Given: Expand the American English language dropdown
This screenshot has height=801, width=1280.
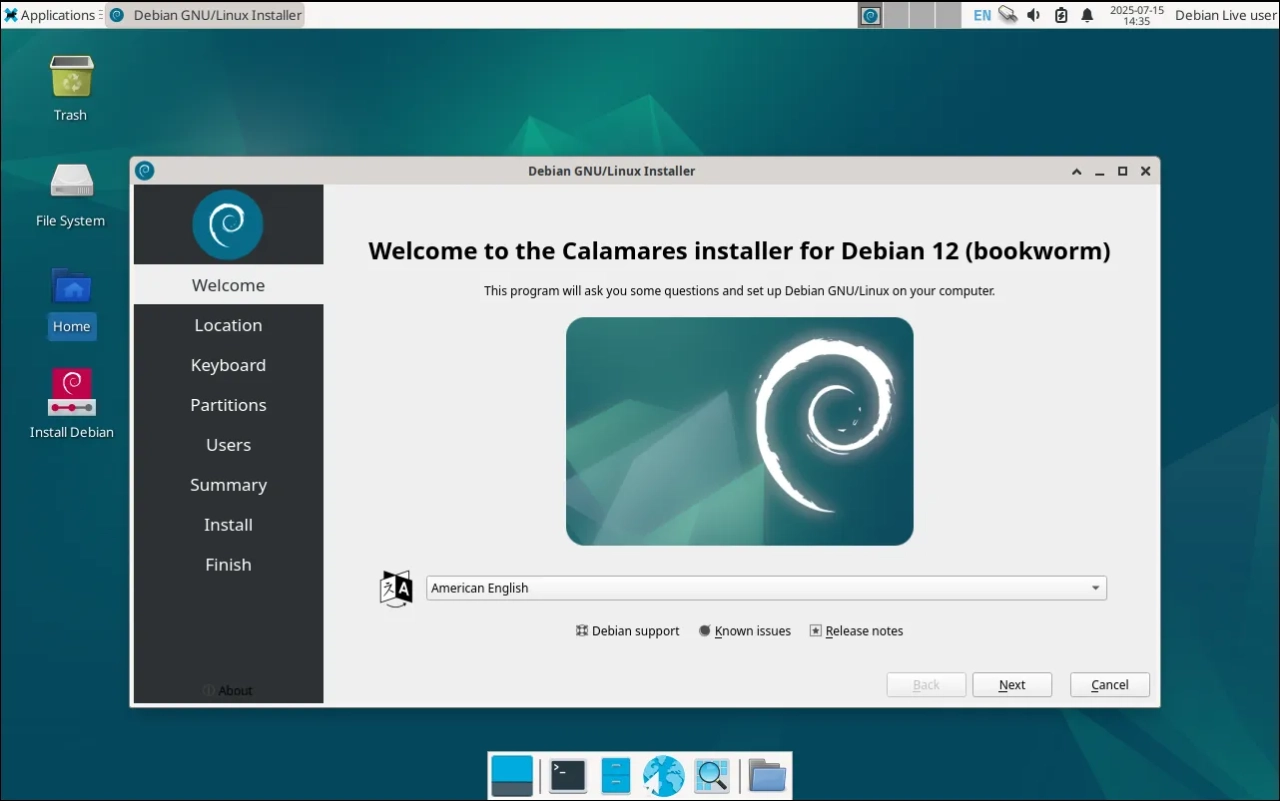Looking at the screenshot, I should coord(766,588).
